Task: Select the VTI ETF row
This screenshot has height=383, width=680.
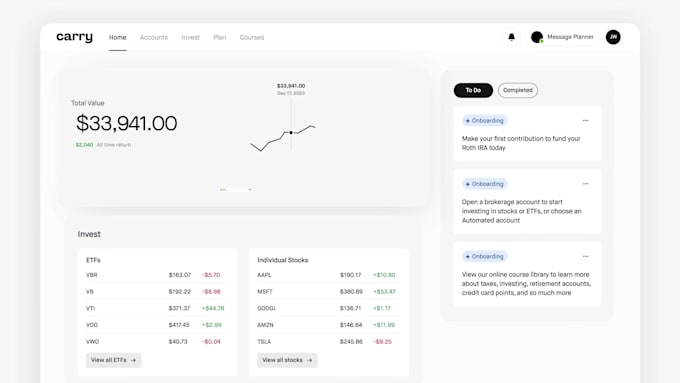Action: (x=157, y=308)
